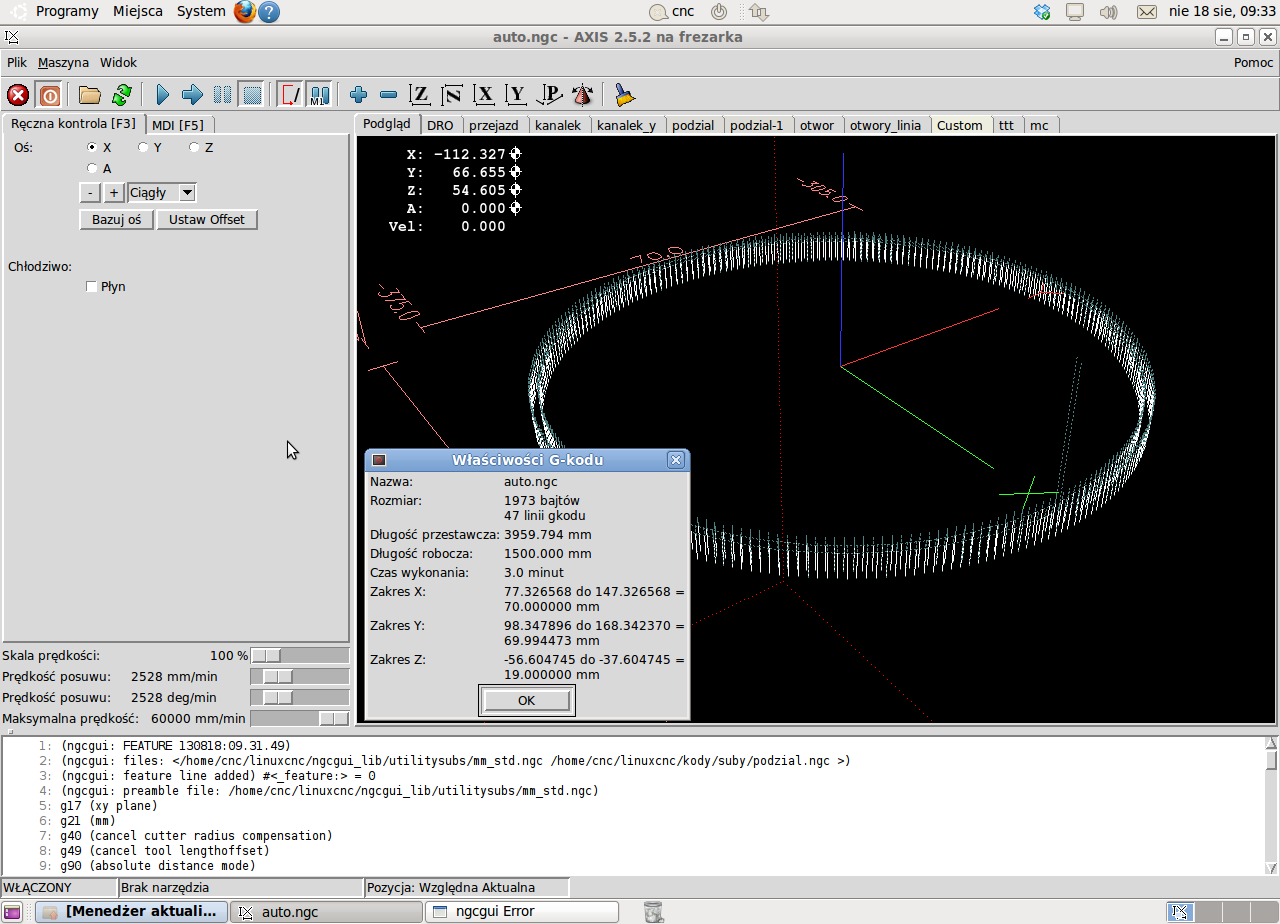Open a G-code file with folder icon
Screen dimensions: 1280x924
coord(90,95)
